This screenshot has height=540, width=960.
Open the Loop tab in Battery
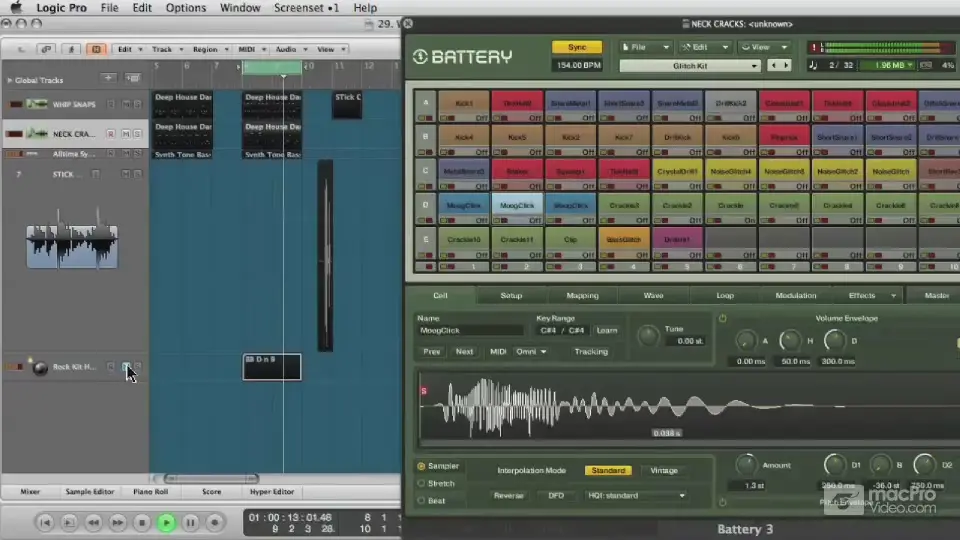[725, 295]
